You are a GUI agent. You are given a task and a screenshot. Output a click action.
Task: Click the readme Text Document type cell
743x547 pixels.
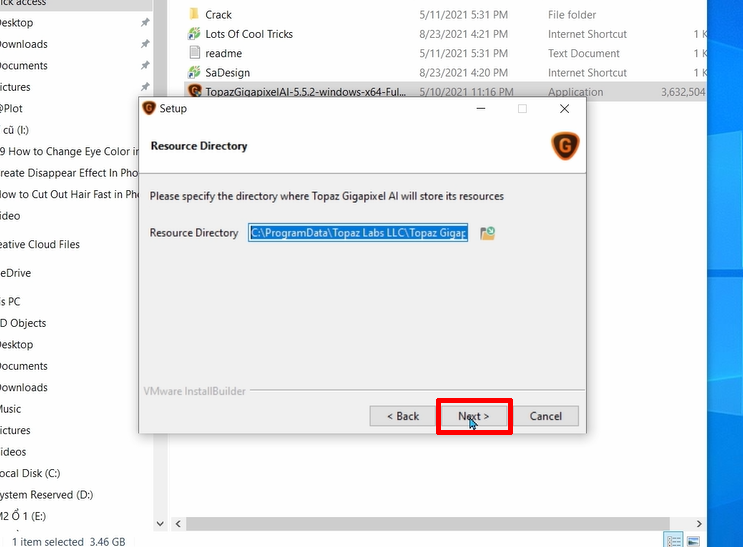(x=584, y=53)
